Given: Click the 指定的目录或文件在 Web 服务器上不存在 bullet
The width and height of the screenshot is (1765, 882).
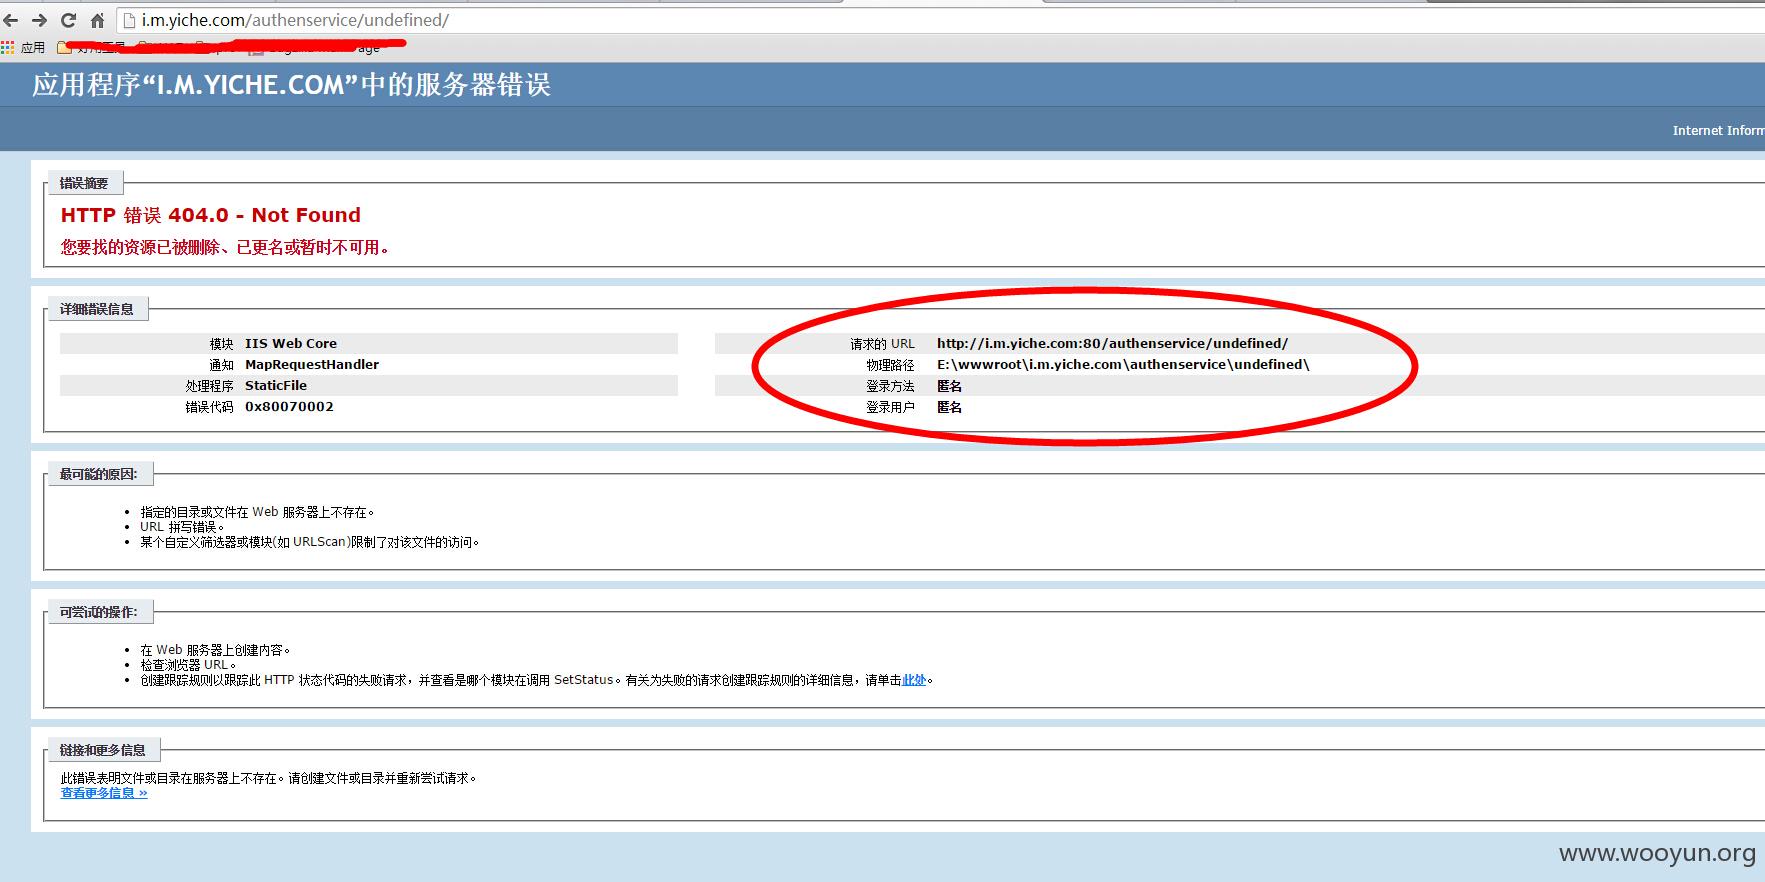Looking at the screenshot, I should [x=257, y=512].
